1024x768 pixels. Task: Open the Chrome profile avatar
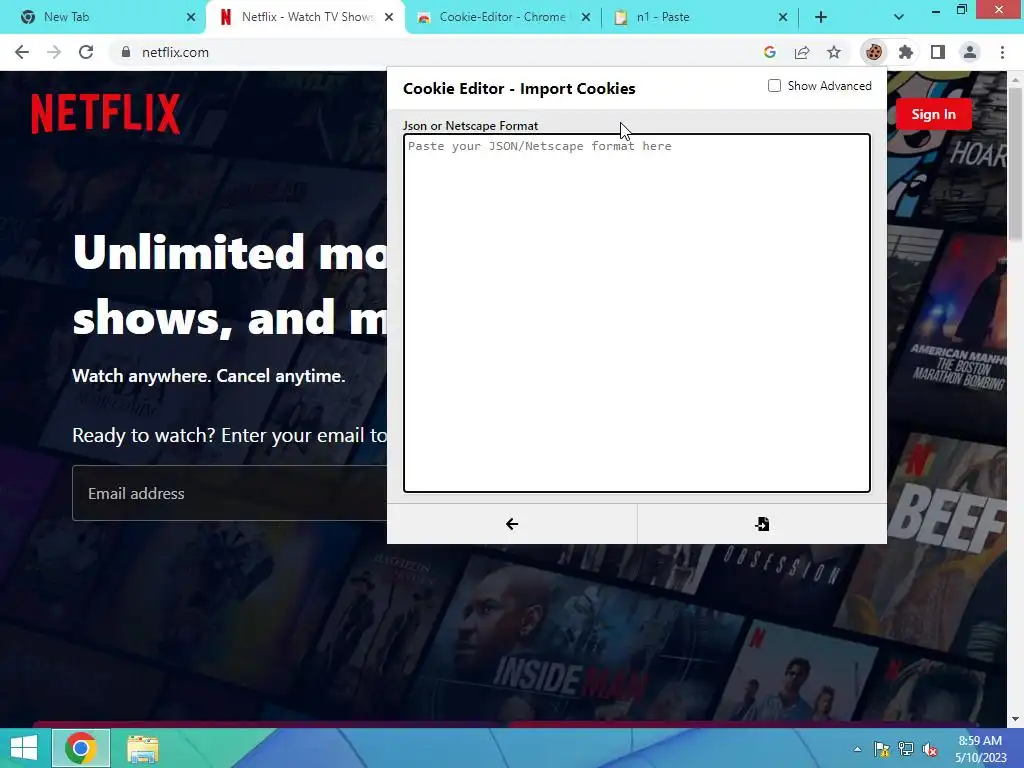970,52
